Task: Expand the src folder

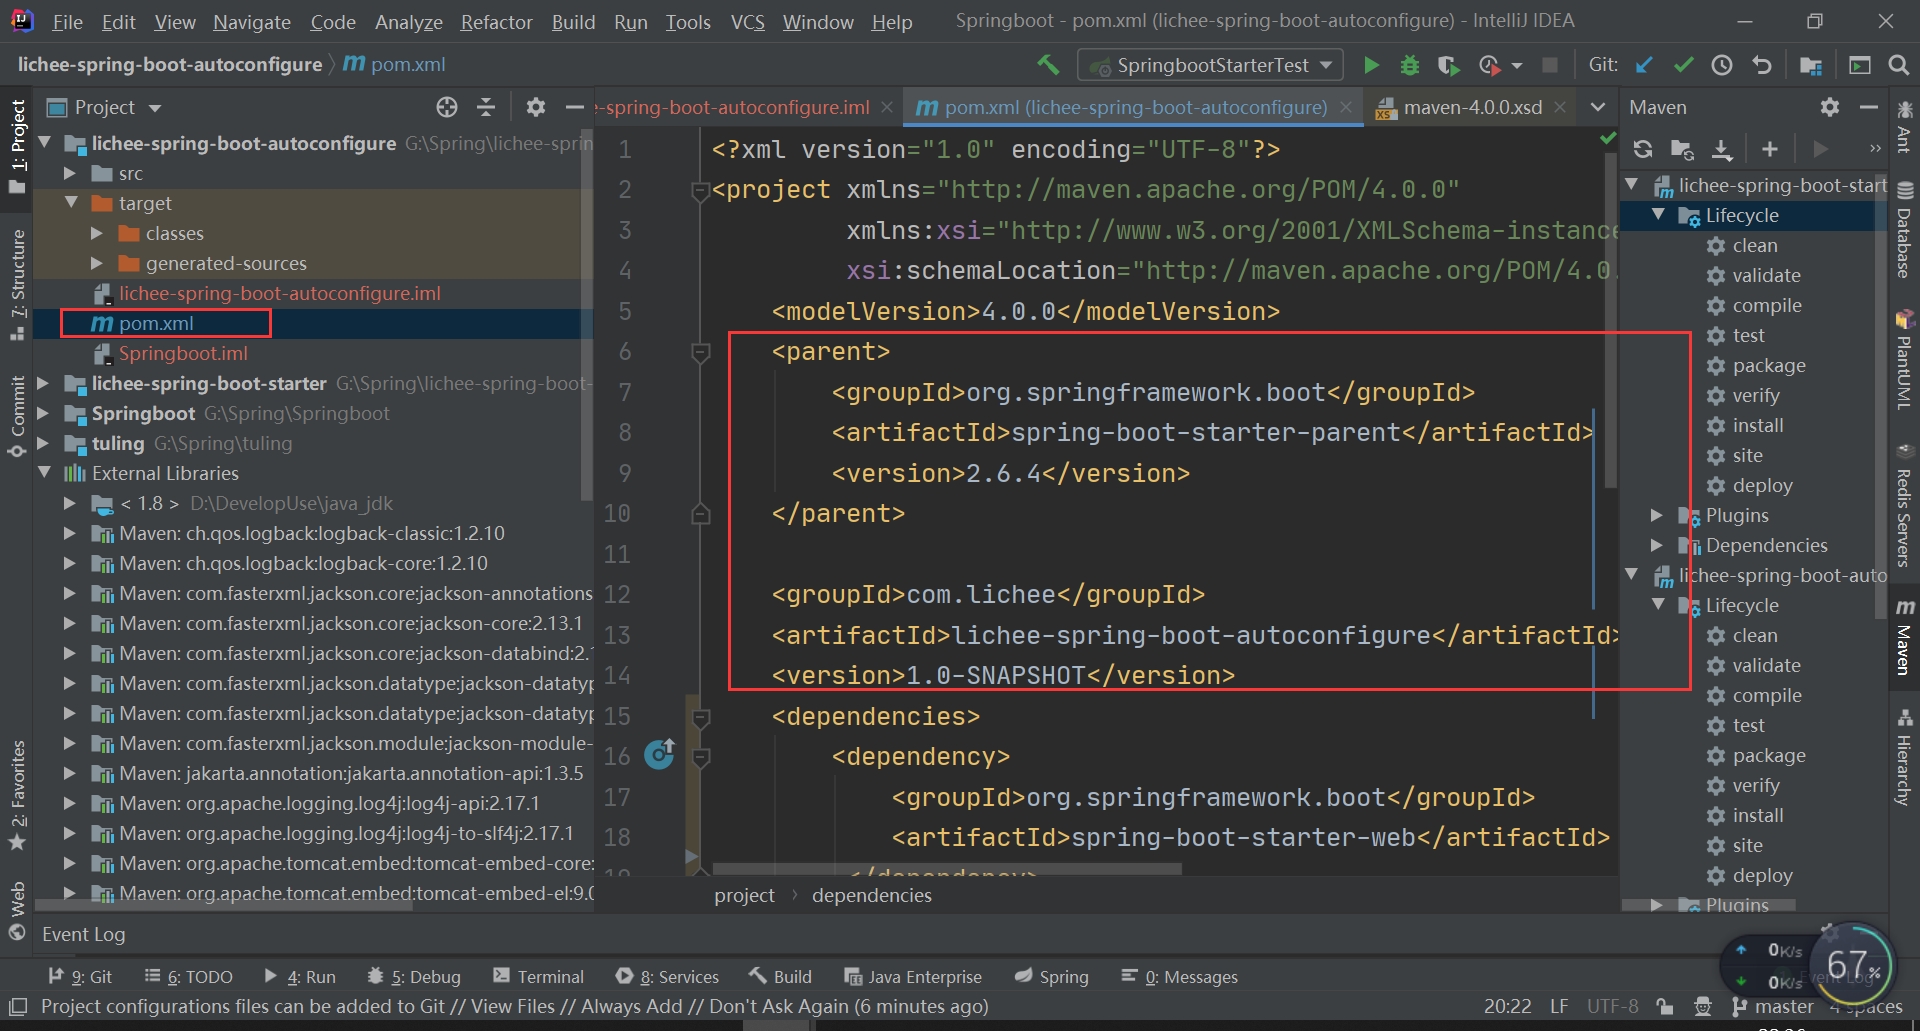Action: (x=71, y=173)
